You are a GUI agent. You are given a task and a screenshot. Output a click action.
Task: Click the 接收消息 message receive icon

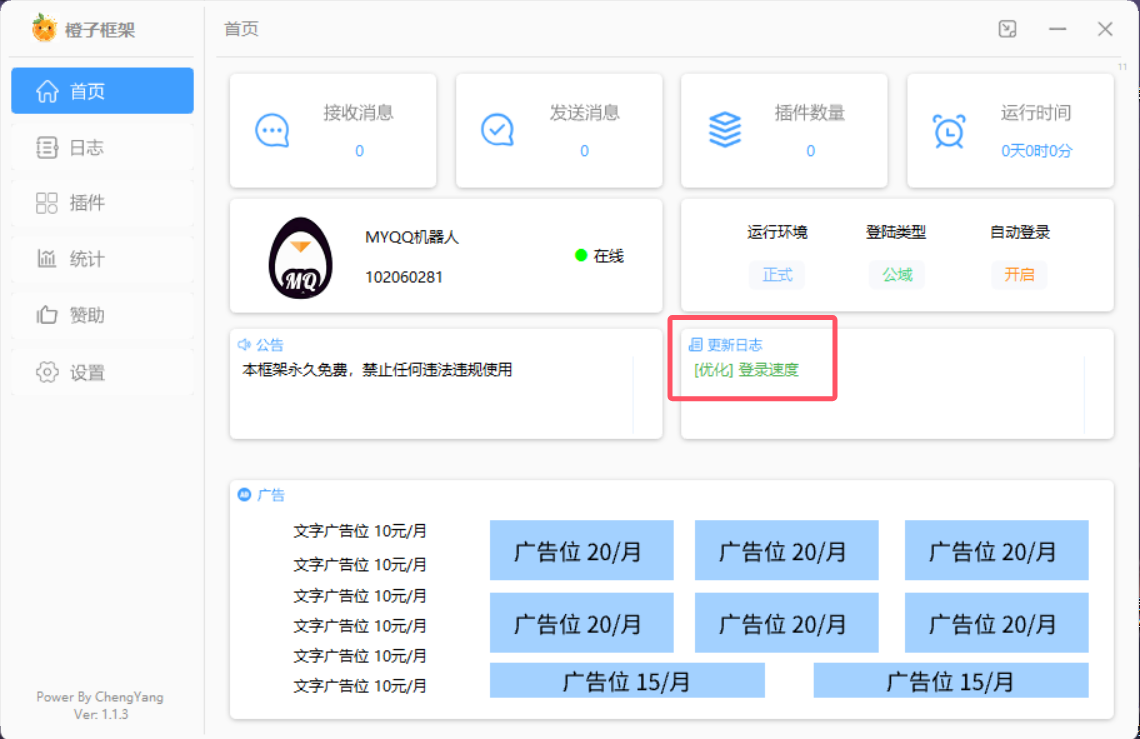[270, 130]
